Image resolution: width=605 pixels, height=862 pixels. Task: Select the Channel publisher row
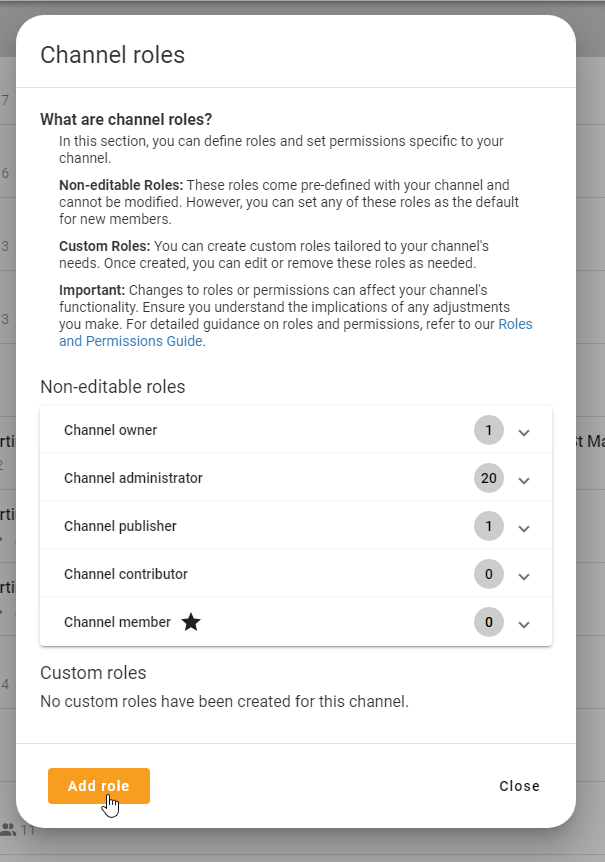(x=250, y=526)
